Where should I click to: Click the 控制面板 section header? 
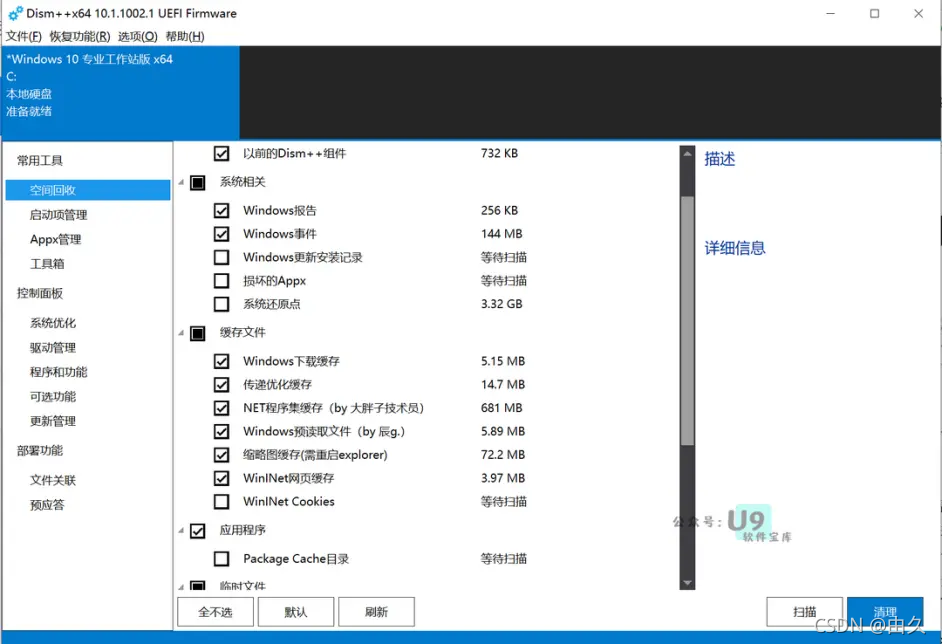point(40,293)
